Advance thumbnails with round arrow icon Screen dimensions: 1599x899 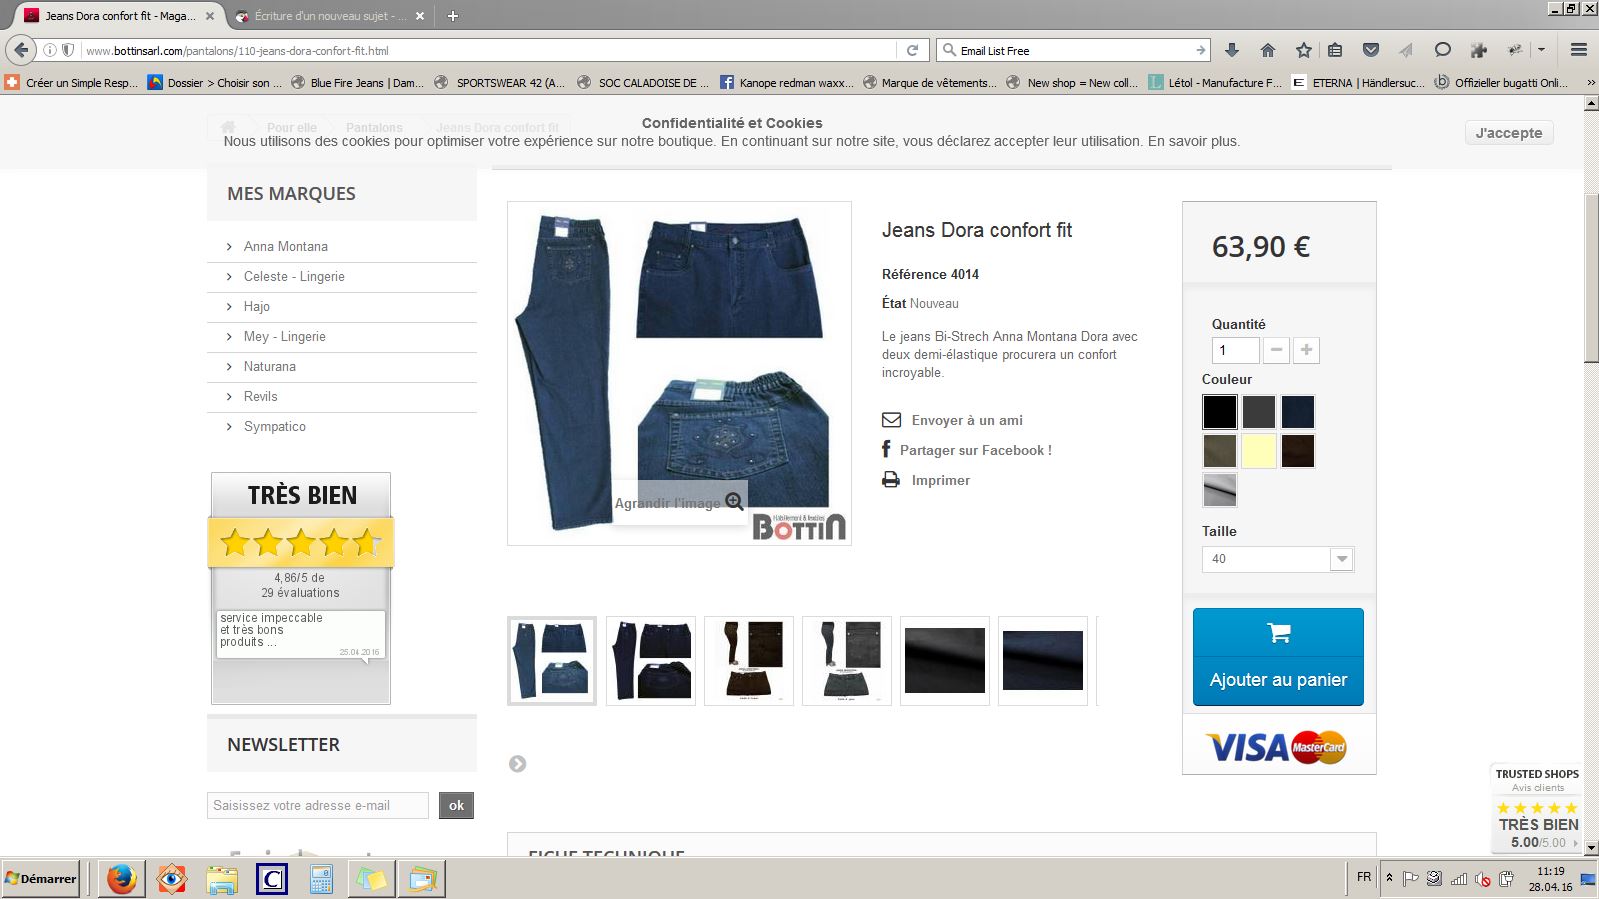[517, 764]
